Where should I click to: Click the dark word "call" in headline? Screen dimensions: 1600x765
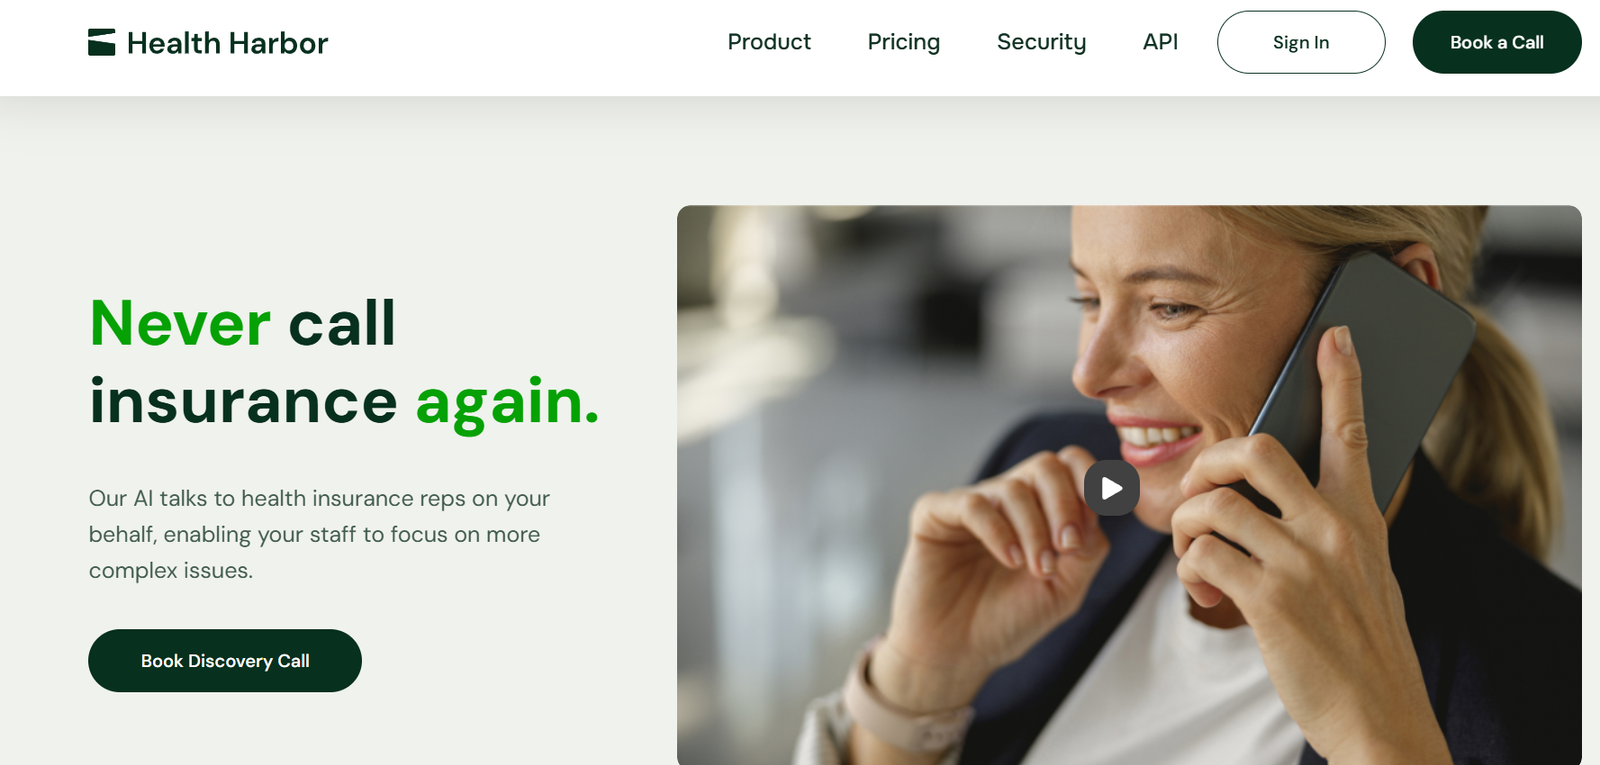pyautogui.click(x=342, y=322)
